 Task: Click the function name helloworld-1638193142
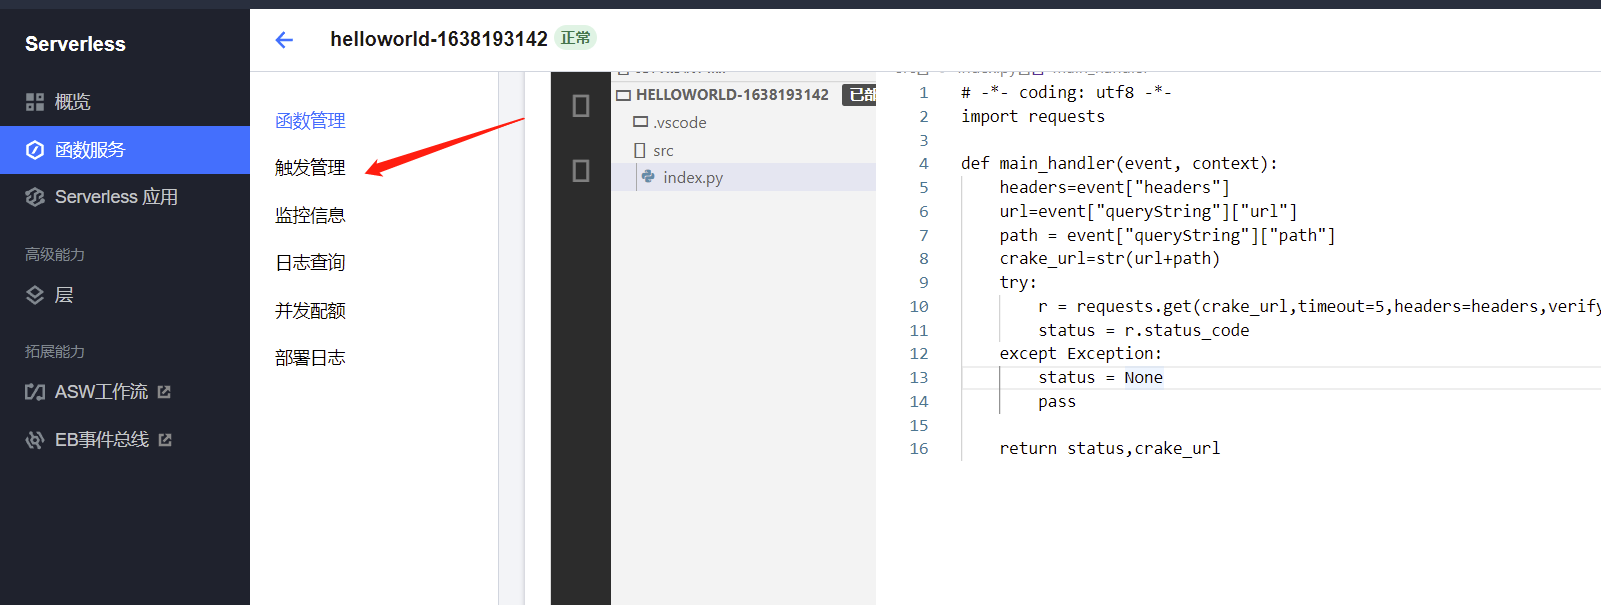coord(439,39)
